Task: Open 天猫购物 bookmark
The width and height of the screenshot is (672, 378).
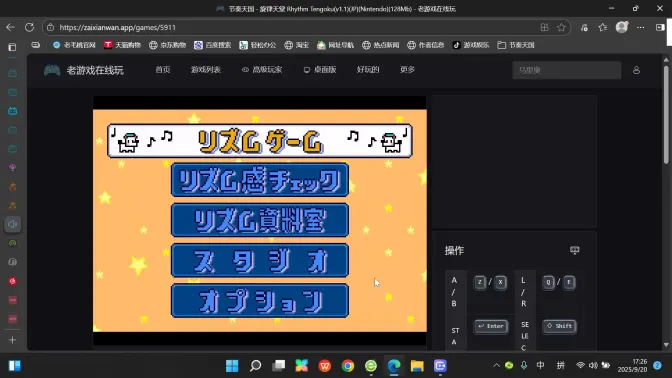Action: 123,45
